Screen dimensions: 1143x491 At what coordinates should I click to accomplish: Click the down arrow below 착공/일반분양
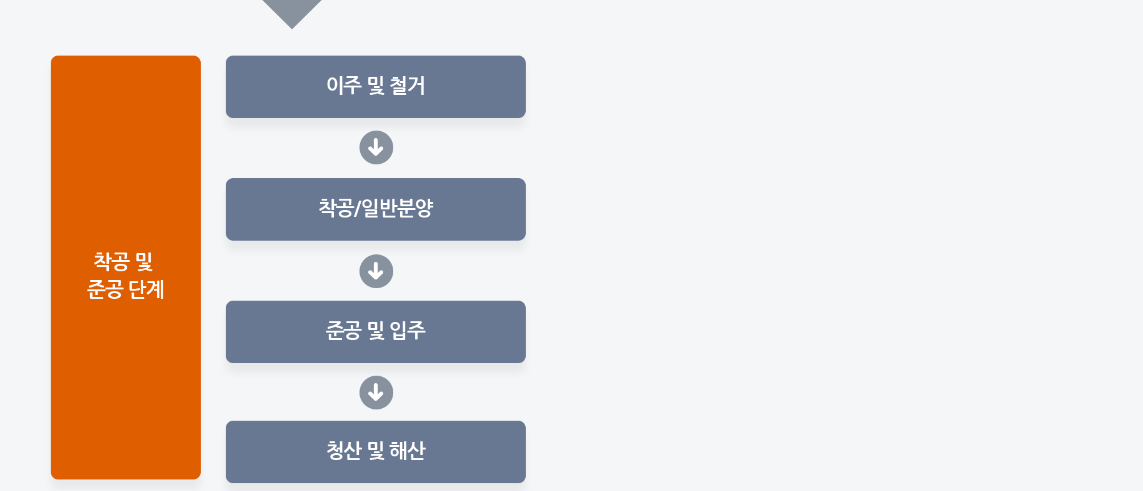click(376, 271)
